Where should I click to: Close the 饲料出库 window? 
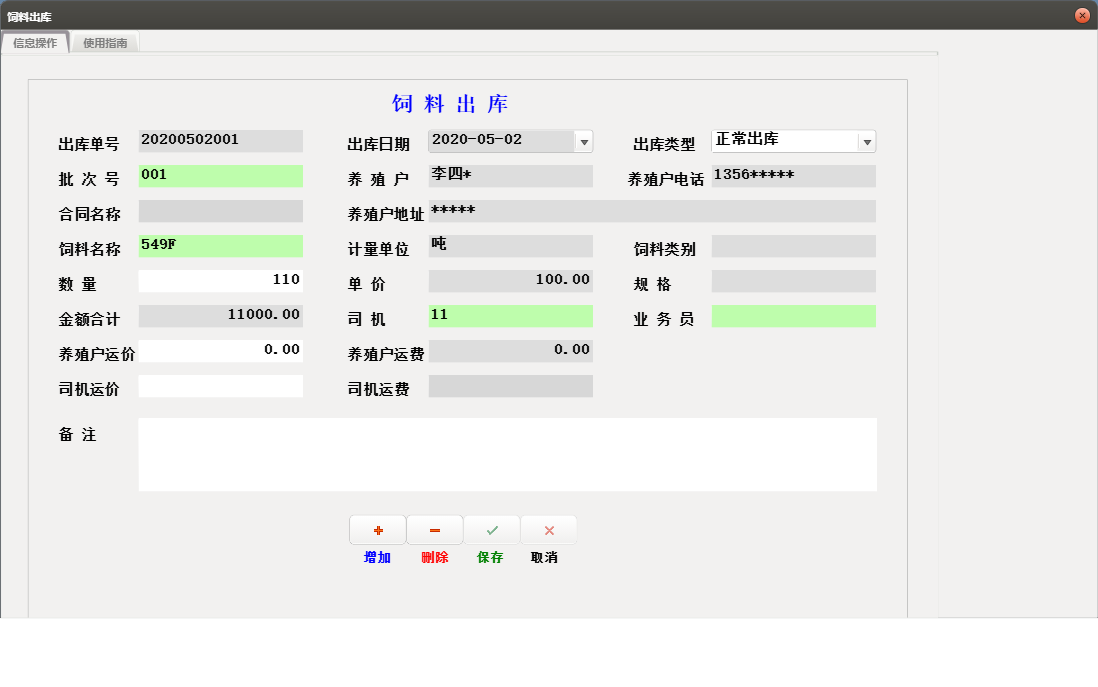tap(1082, 15)
